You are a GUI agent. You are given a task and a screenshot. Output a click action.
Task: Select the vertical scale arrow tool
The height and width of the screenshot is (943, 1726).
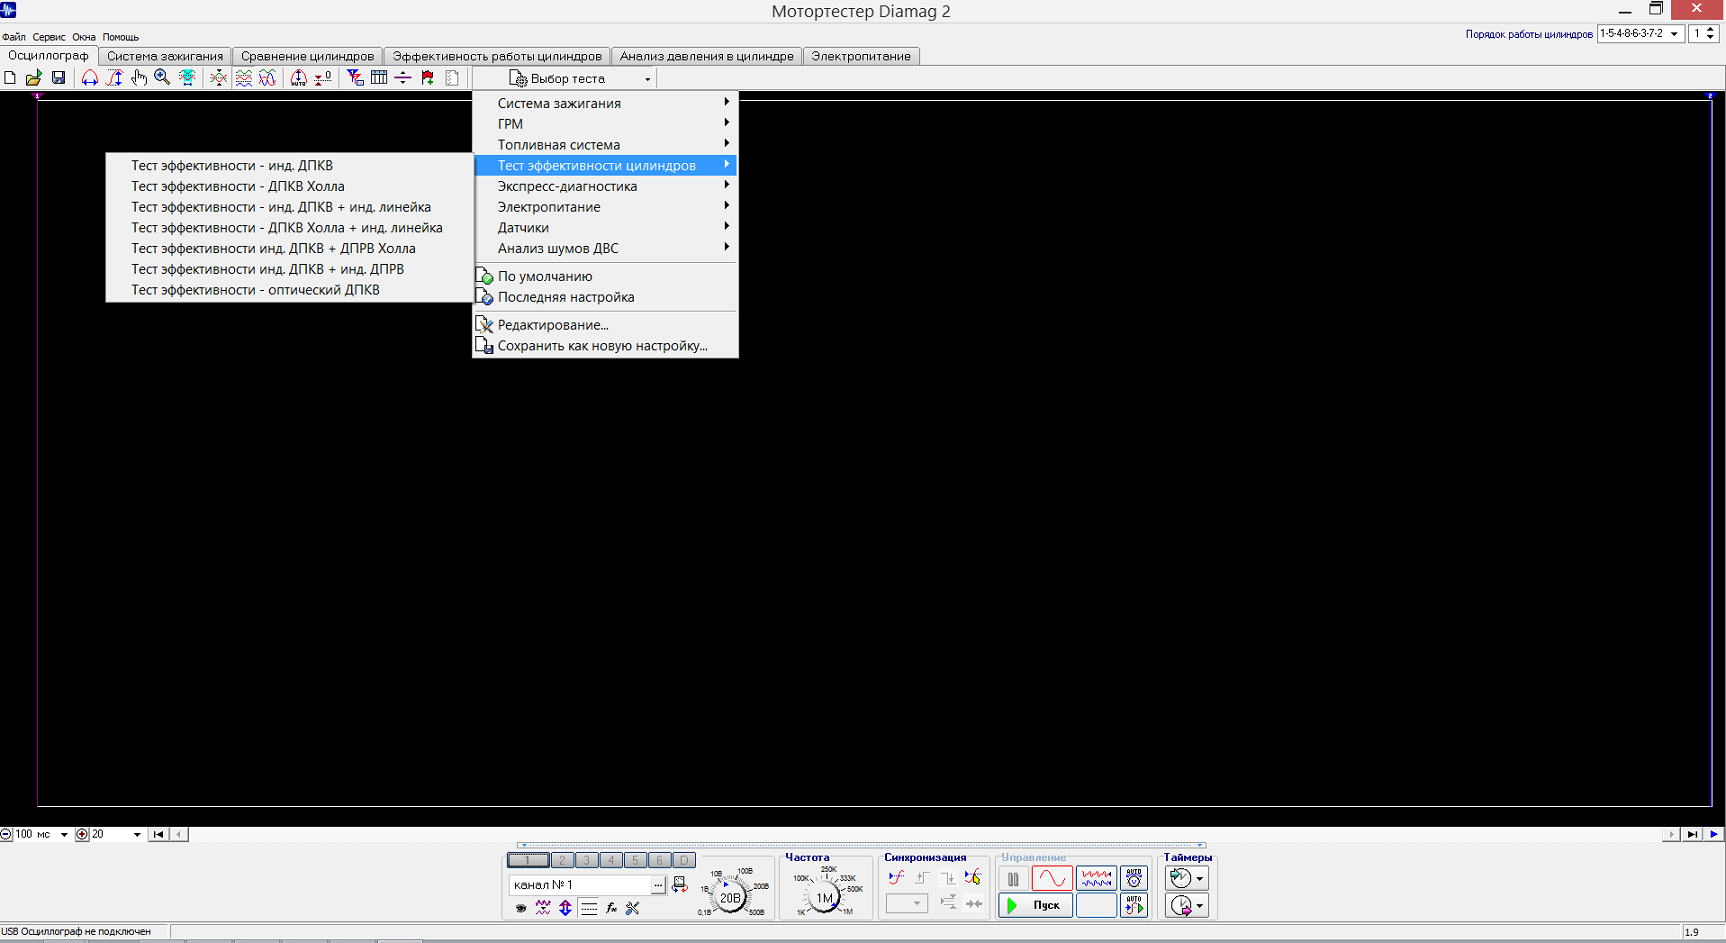tap(115, 78)
